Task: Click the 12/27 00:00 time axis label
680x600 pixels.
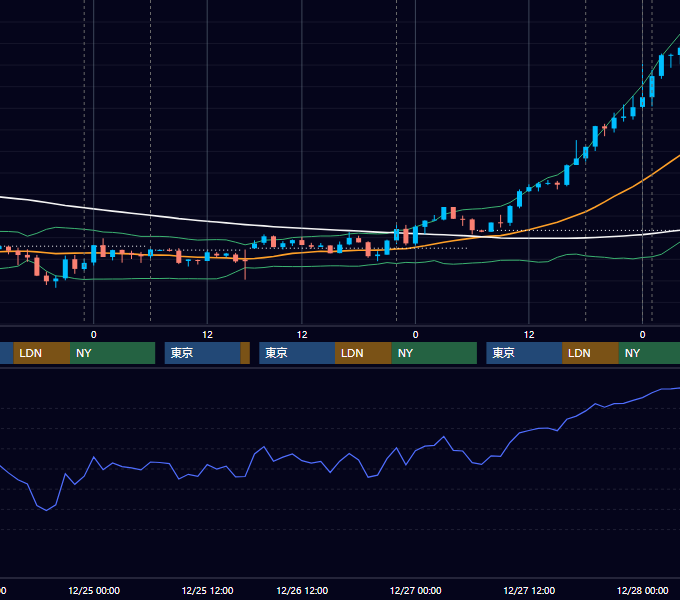Action: pyautogui.click(x=415, y=590)
